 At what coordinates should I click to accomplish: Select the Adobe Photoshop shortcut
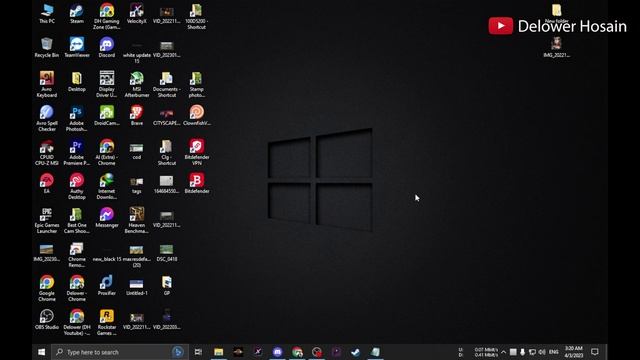tap(77, 118)
